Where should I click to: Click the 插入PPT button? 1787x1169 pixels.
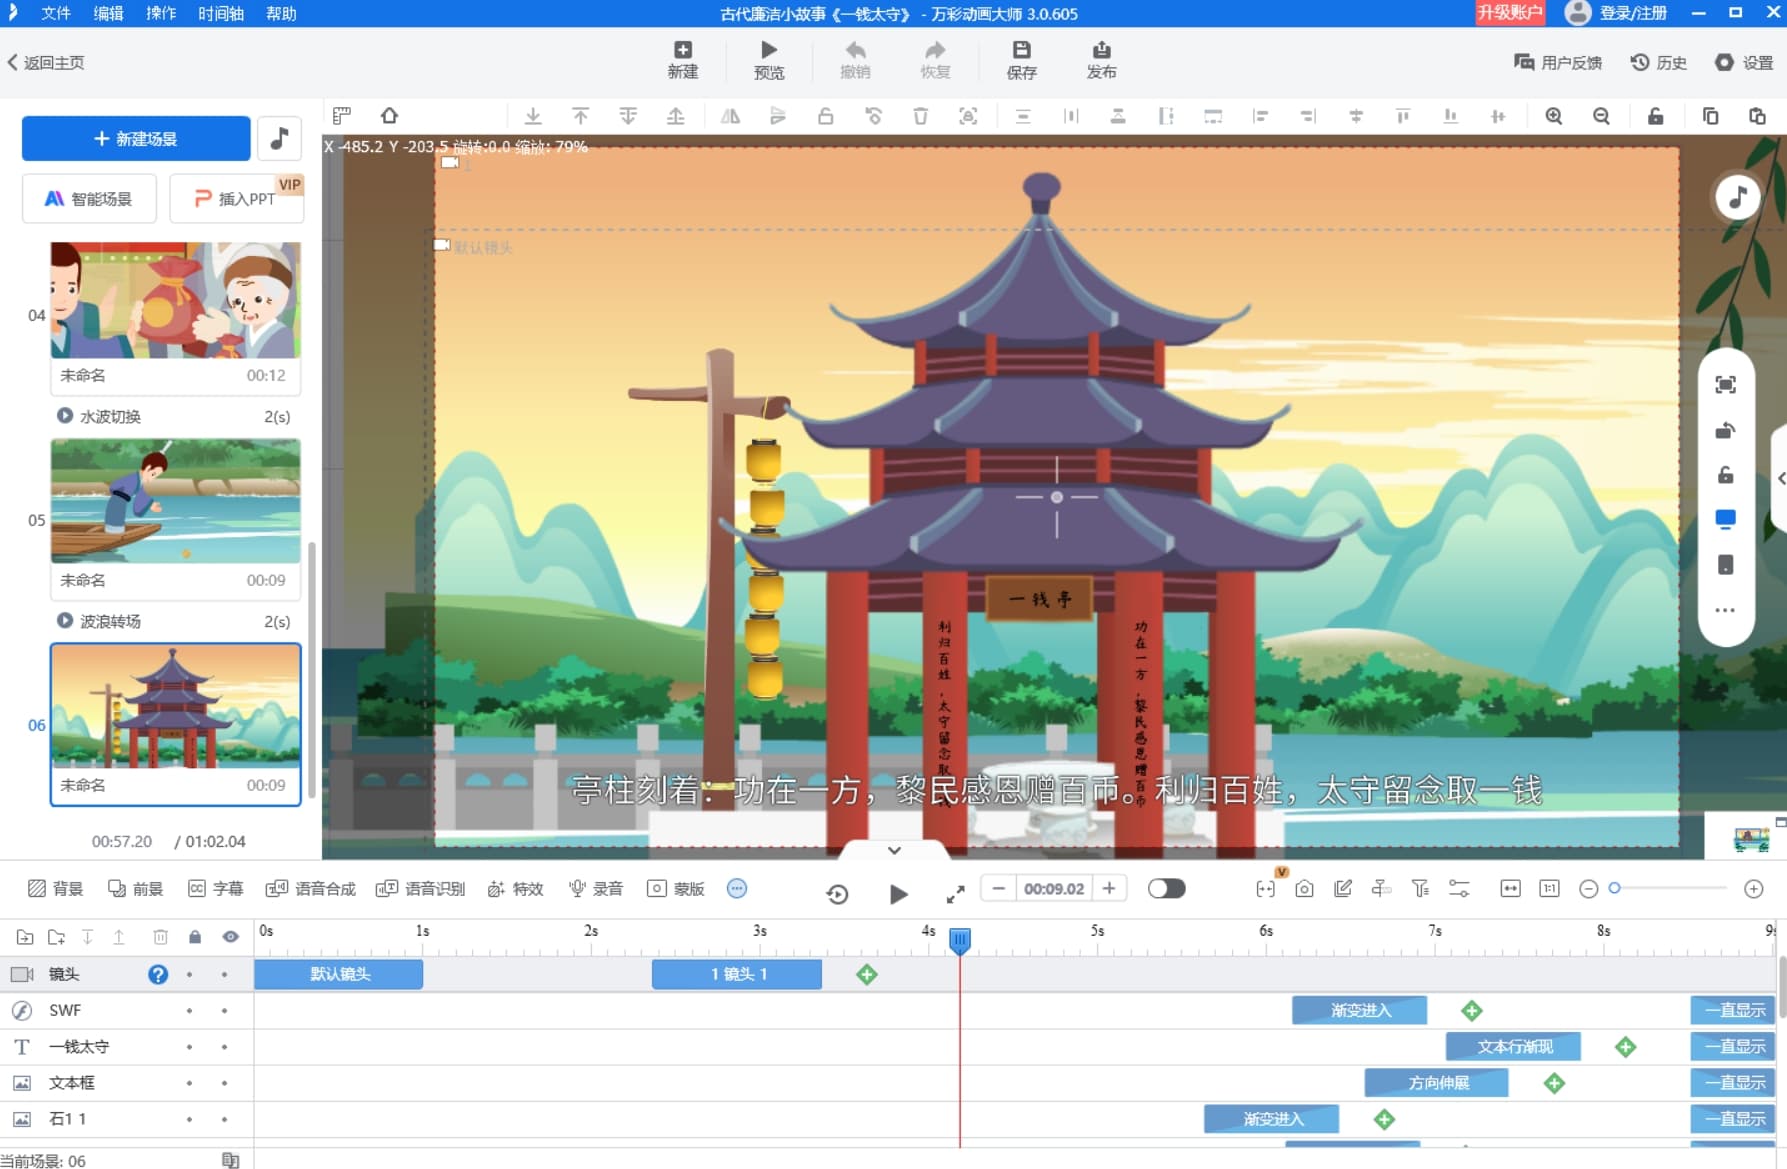point(236,198)
